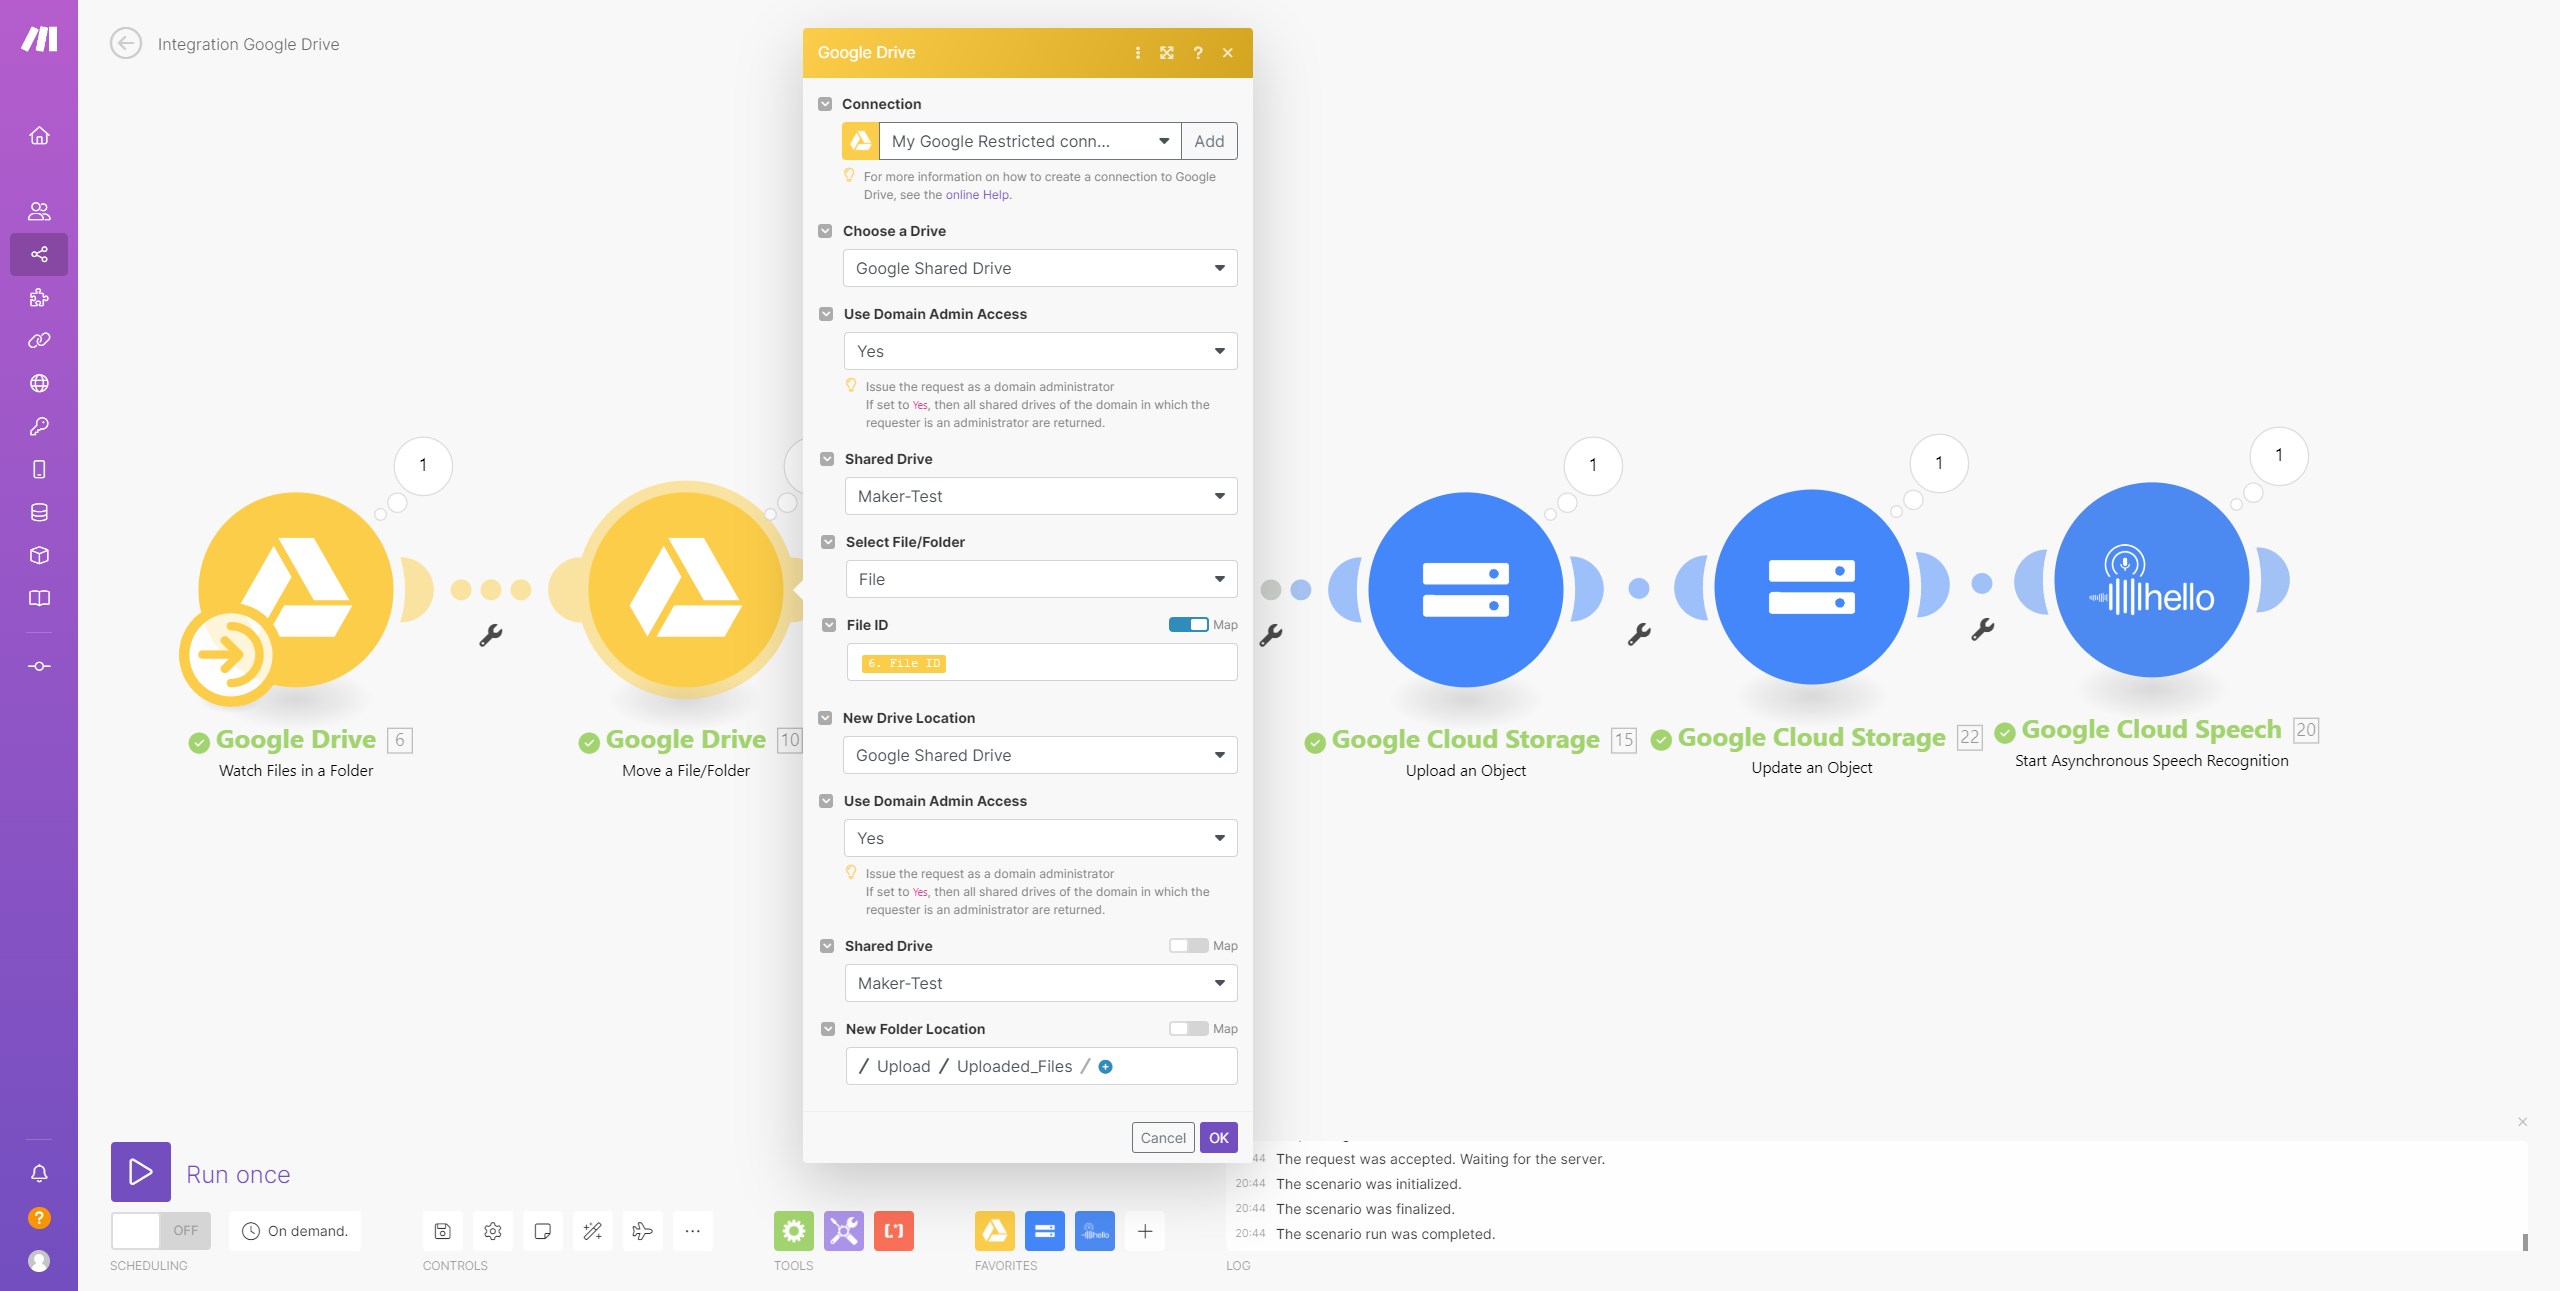Toggle the Choose a Drive section checkbox
The image size is (2560, 1291).
825,231
